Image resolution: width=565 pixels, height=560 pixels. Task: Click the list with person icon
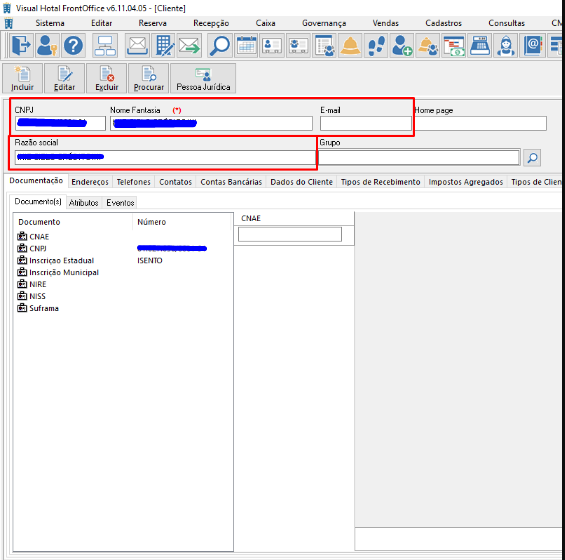tap(324, 45)
